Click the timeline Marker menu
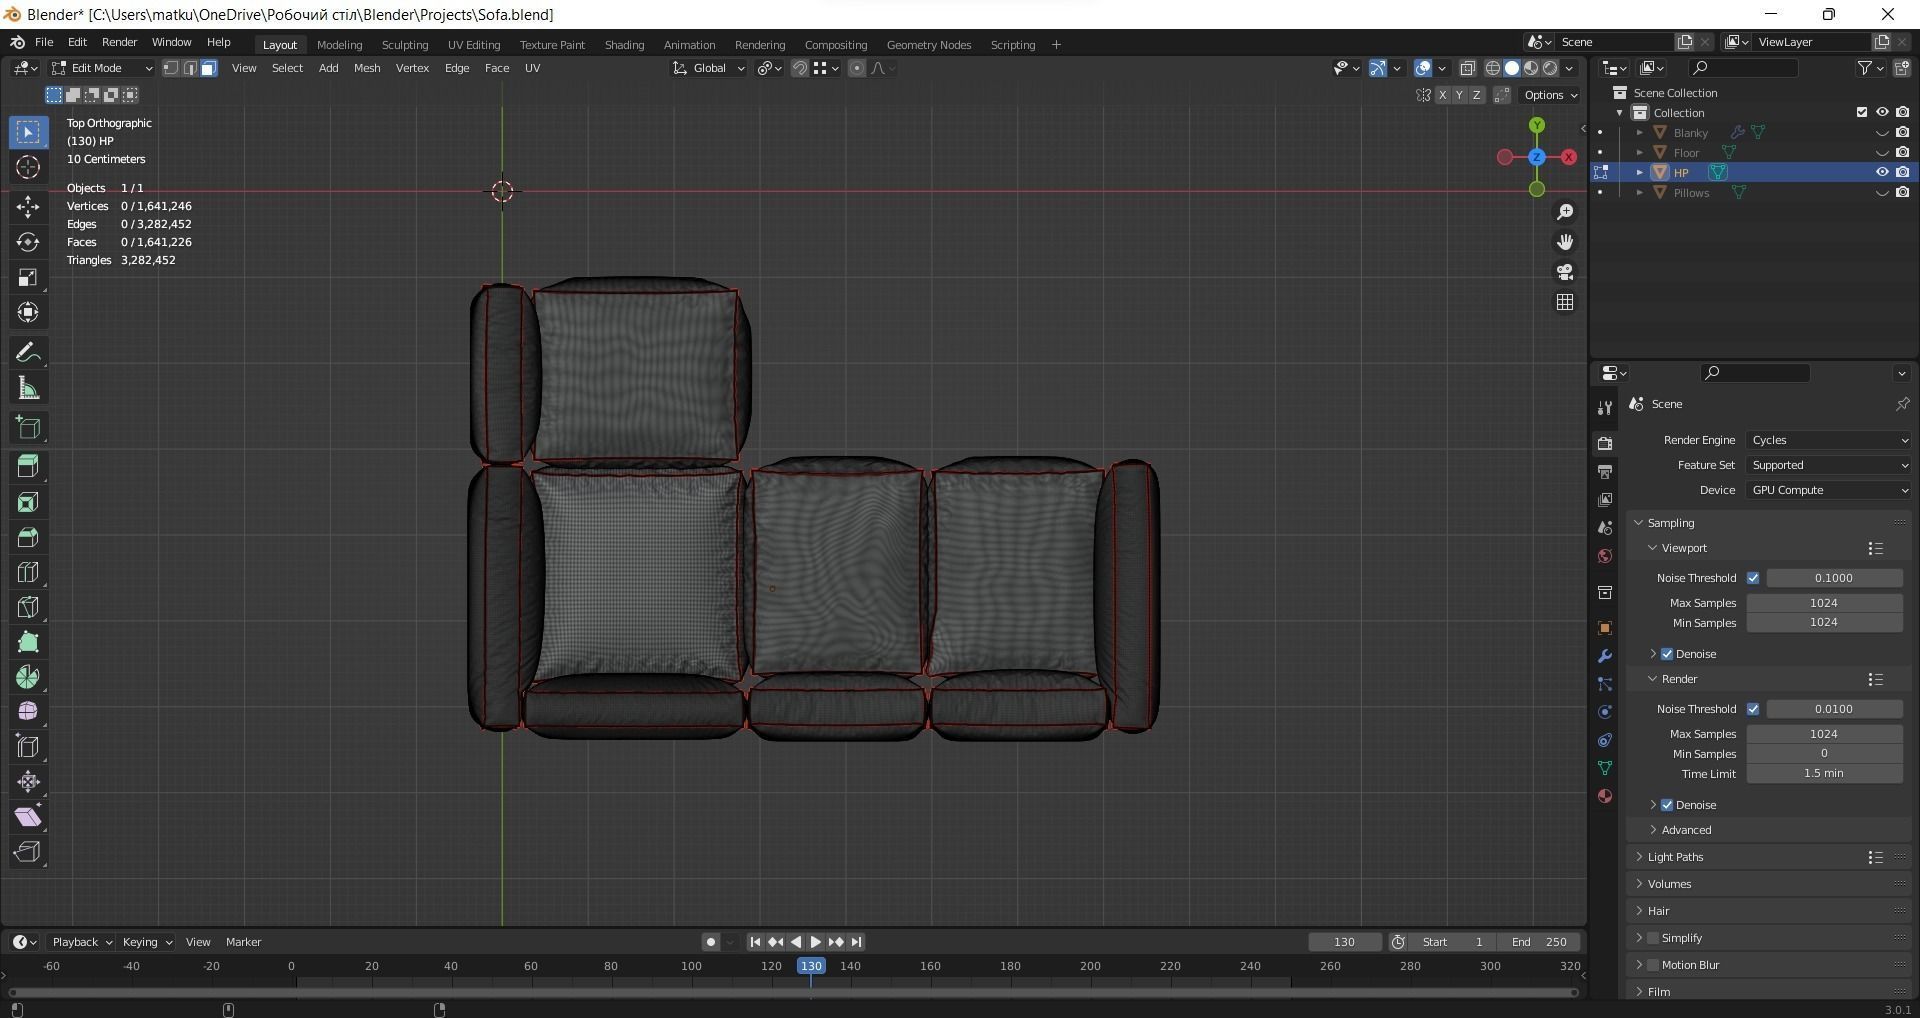This screenshot has height=1018, width=1920. coord(243,942)
